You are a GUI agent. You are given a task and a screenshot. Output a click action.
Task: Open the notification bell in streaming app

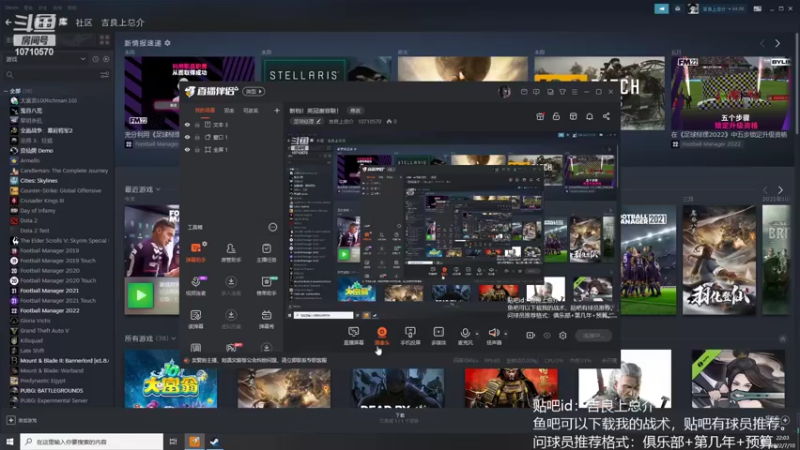click(589, 116)
